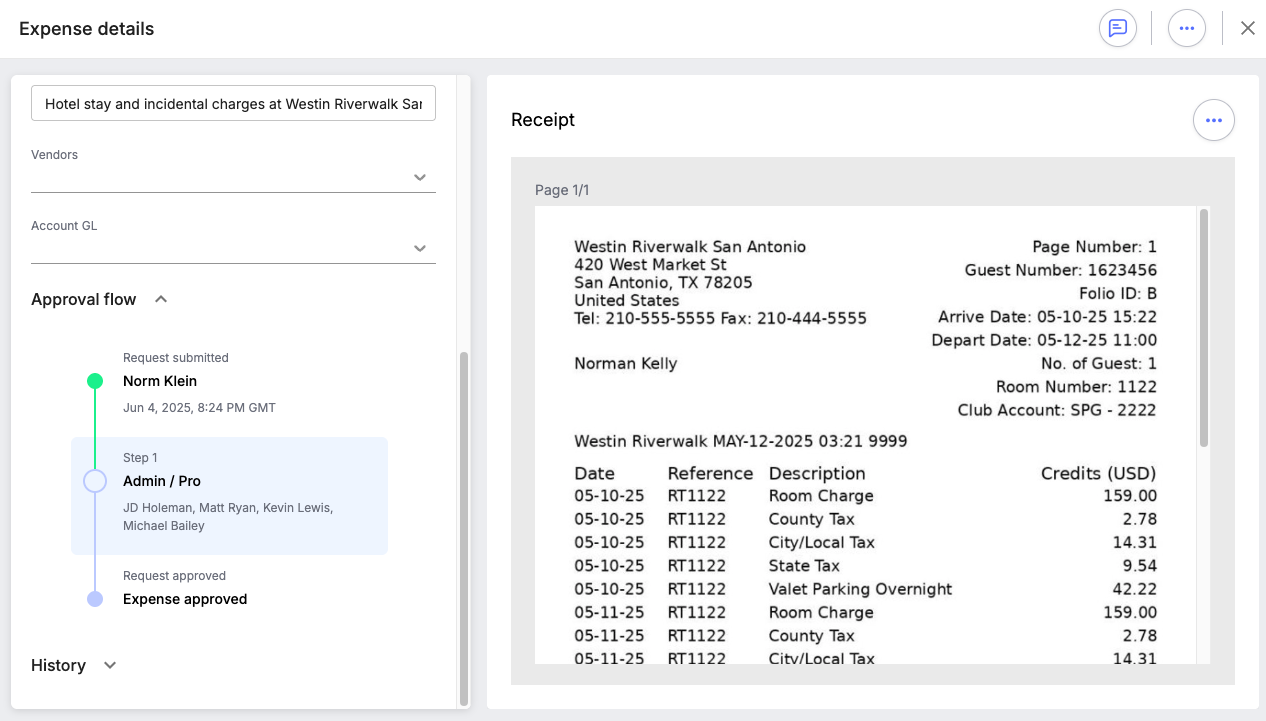Click the 420 West Market St address

tap(651, 265)
